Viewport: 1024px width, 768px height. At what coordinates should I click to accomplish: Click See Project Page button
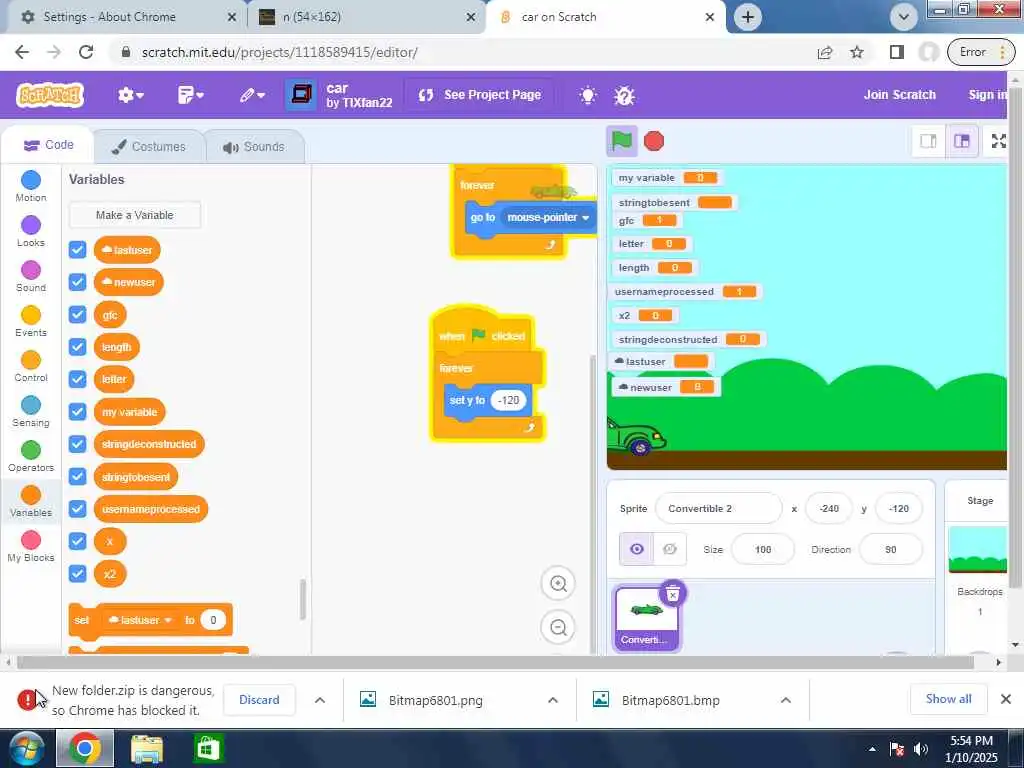click(x=480, y=95)
